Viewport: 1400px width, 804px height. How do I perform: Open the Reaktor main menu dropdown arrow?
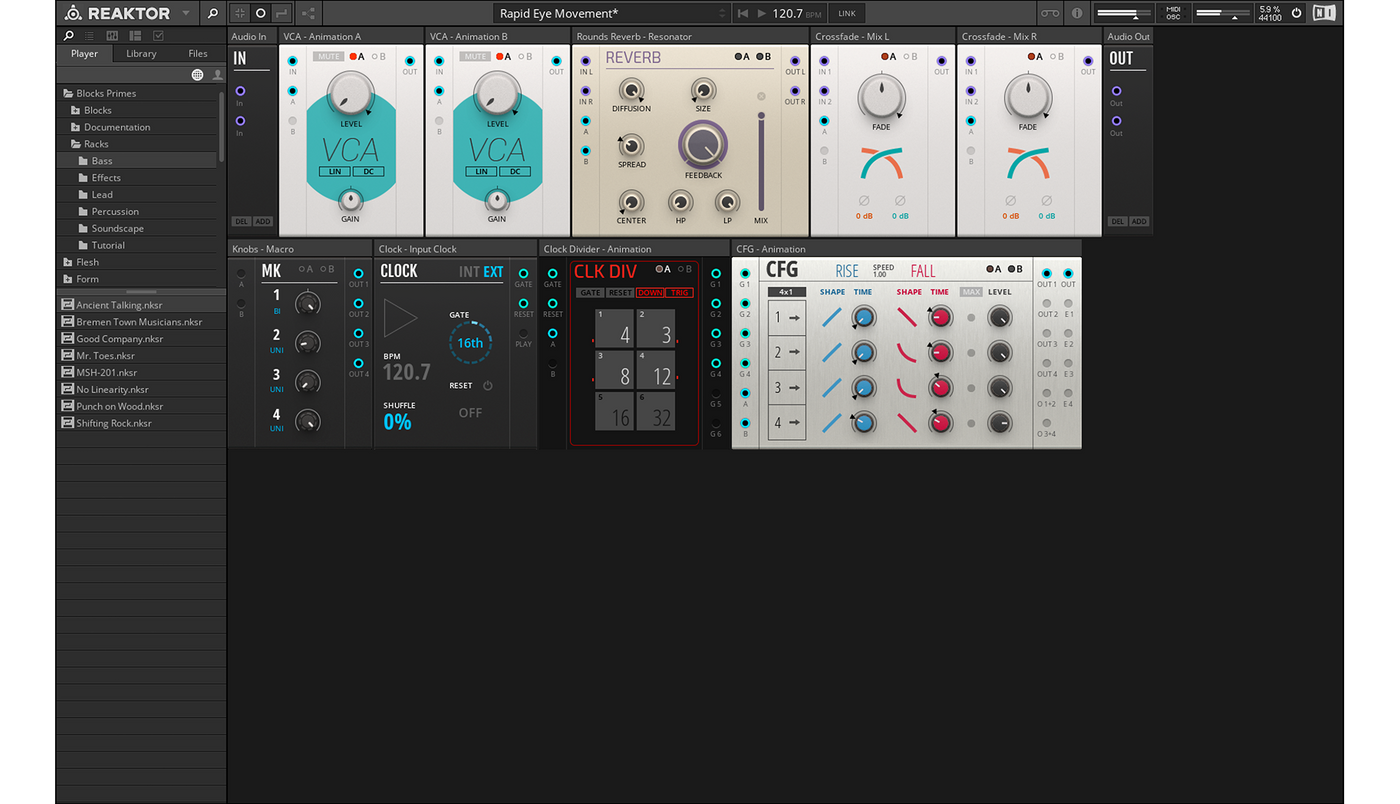[185, 13]
